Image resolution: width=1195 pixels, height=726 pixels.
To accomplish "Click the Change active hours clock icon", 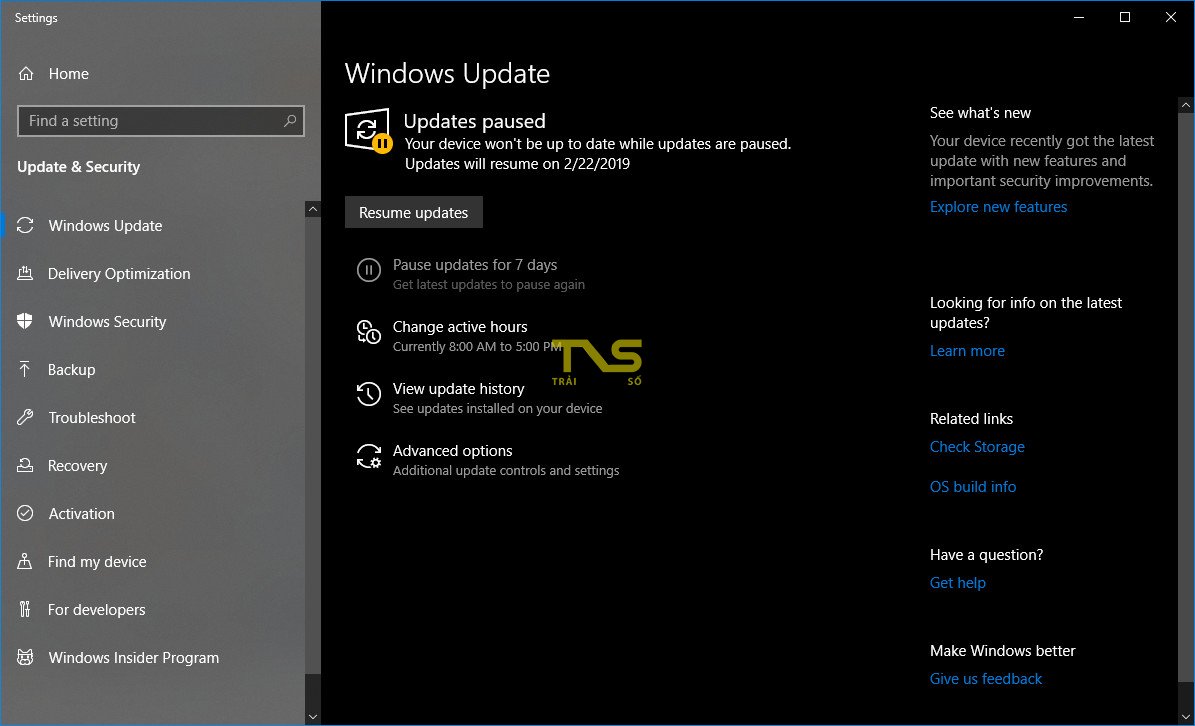I will click(369, 332).
